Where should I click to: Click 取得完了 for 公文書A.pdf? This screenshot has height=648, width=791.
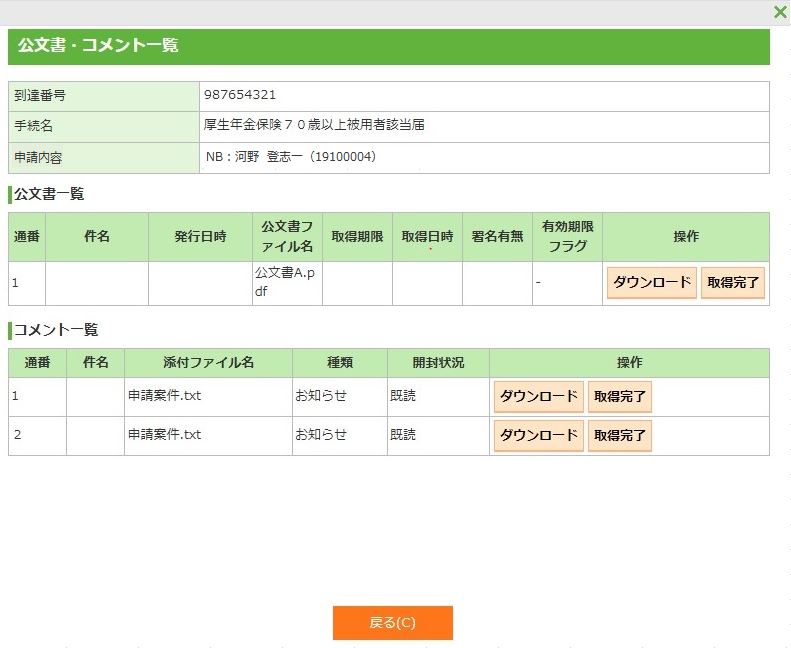(x=733, y=283)
